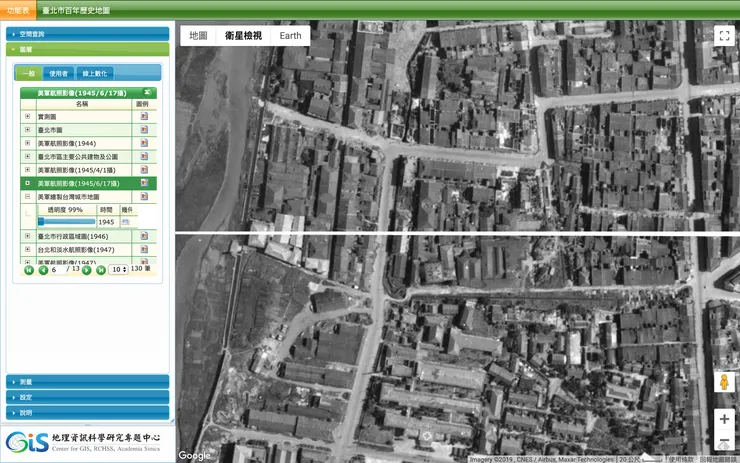Click the 圖例 column header
This screenshot has height=463, width=740.
[x=142, y=104]
